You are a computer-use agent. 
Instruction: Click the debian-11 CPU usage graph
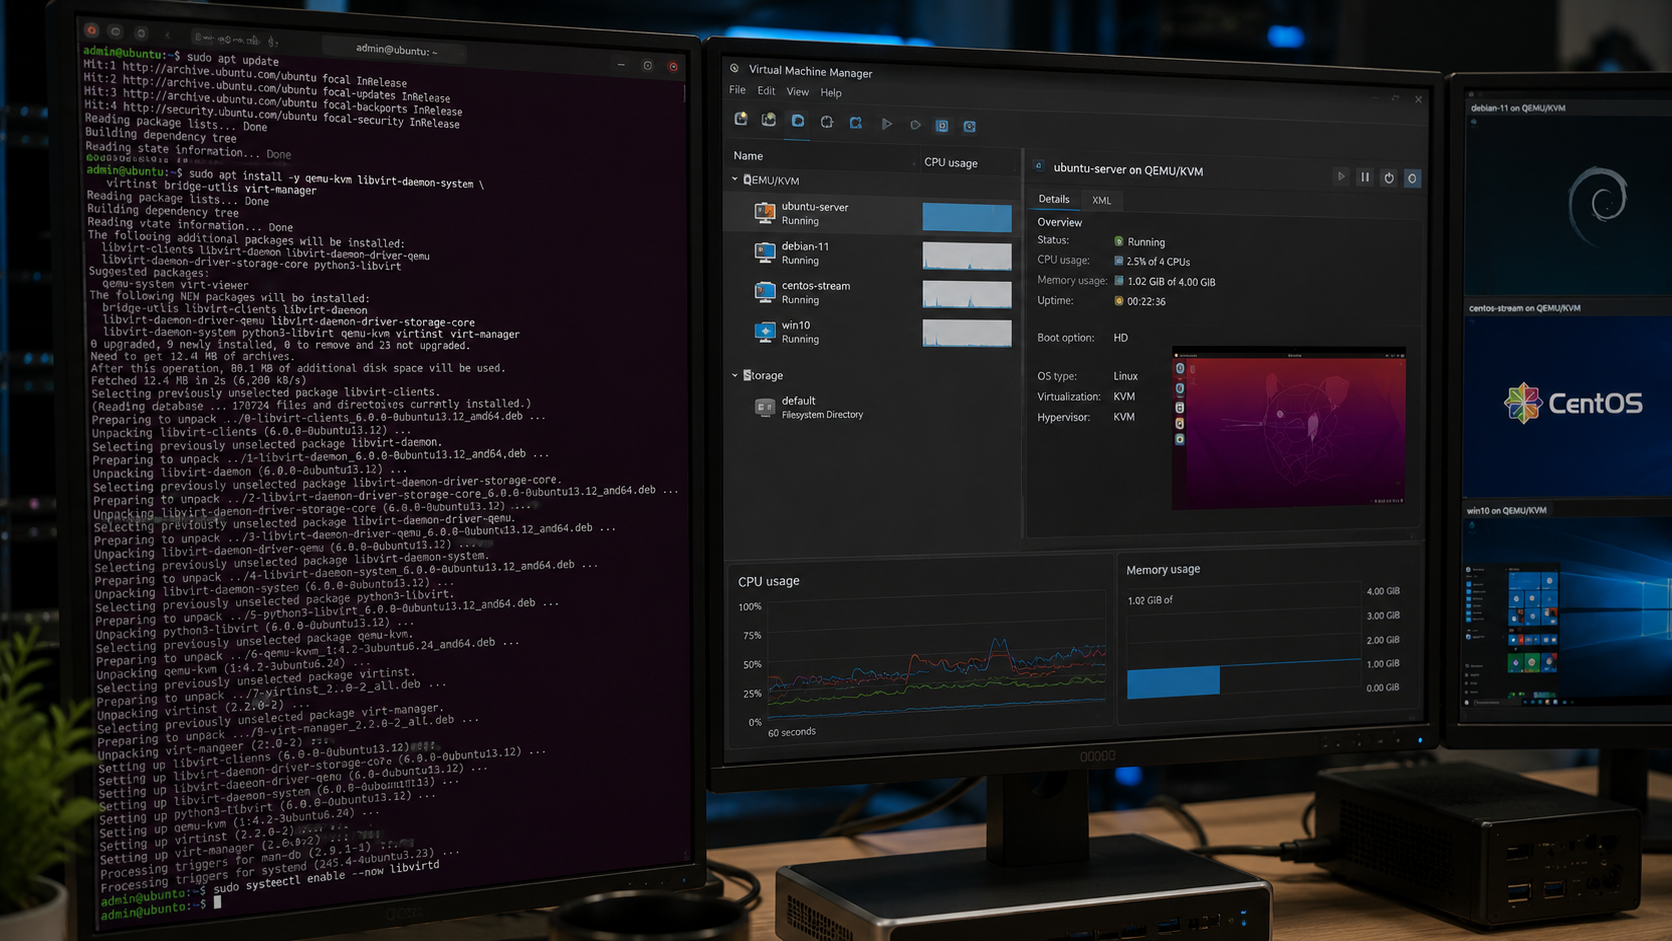tap(967, 256)
